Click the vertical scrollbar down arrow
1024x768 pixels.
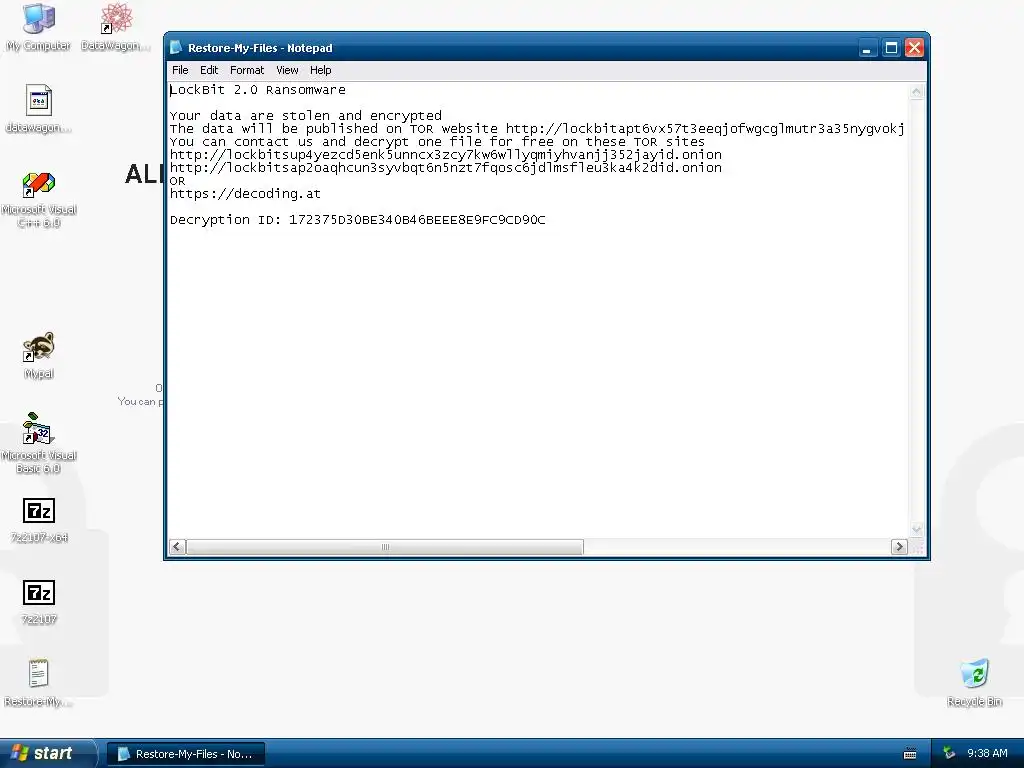point(916,530)
